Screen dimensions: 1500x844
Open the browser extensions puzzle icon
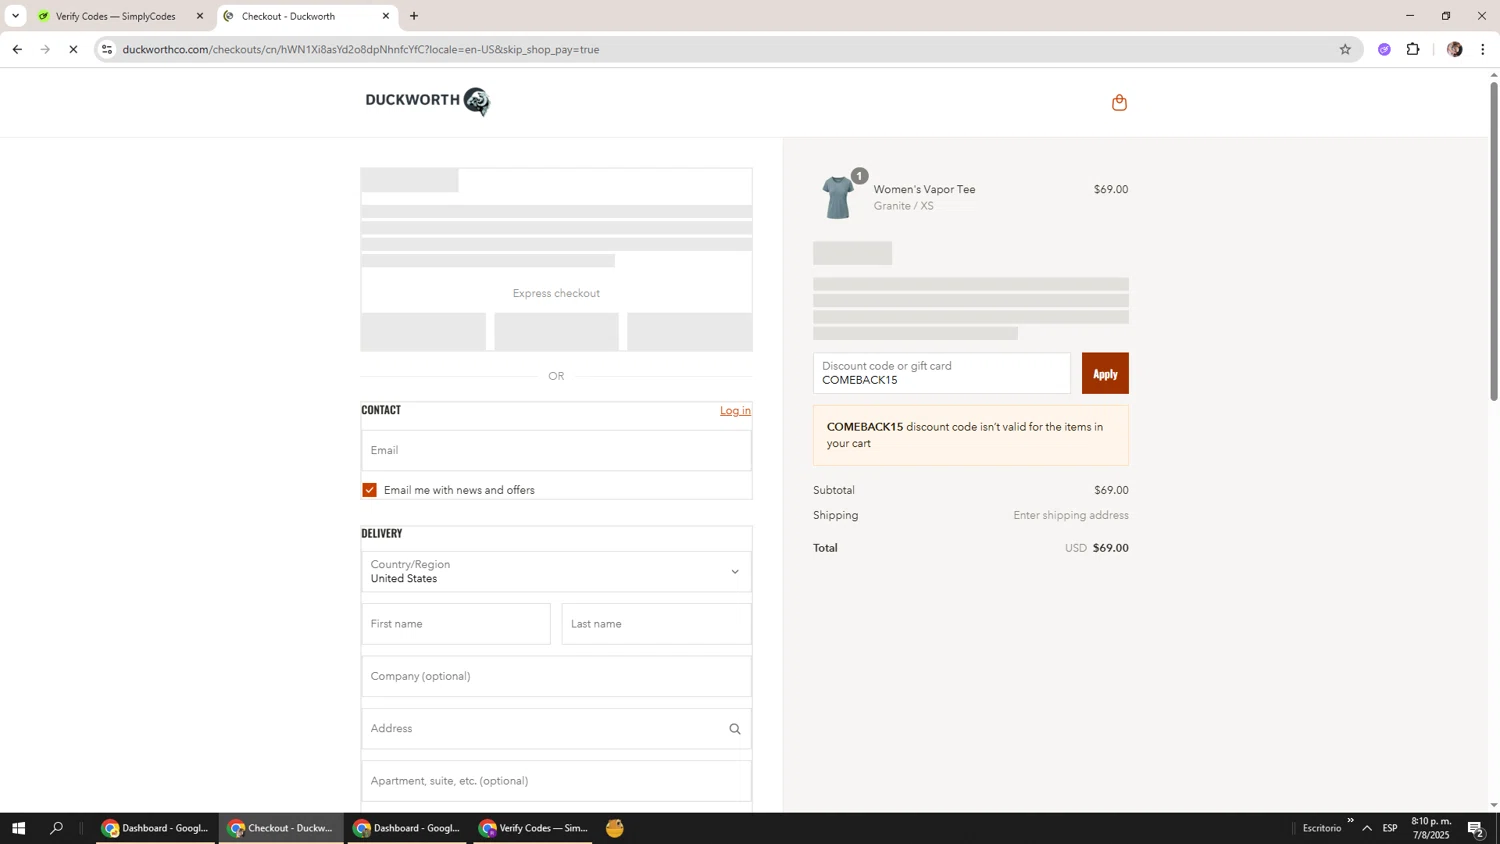click(1413, 49)
